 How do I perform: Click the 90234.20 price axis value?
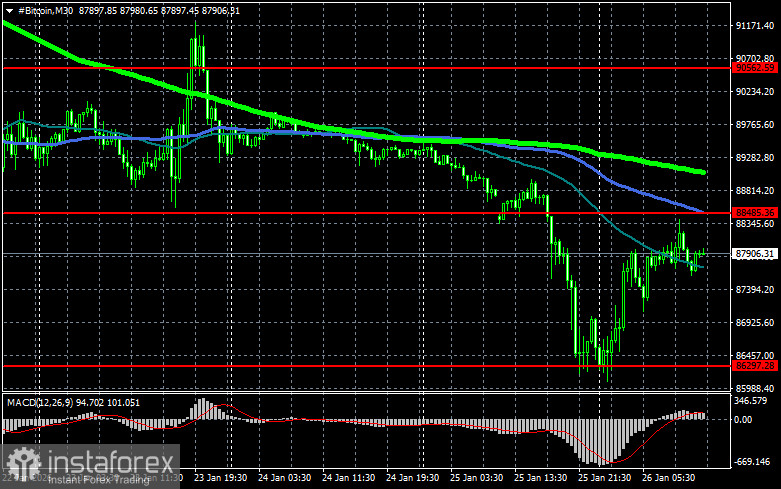click(755, 92)
